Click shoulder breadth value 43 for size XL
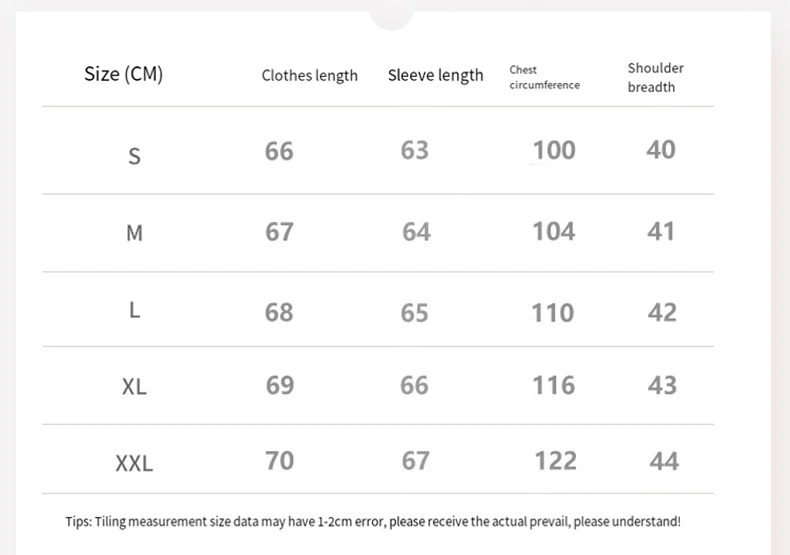Viewport: 790px width, 555px height. point(662,385)
